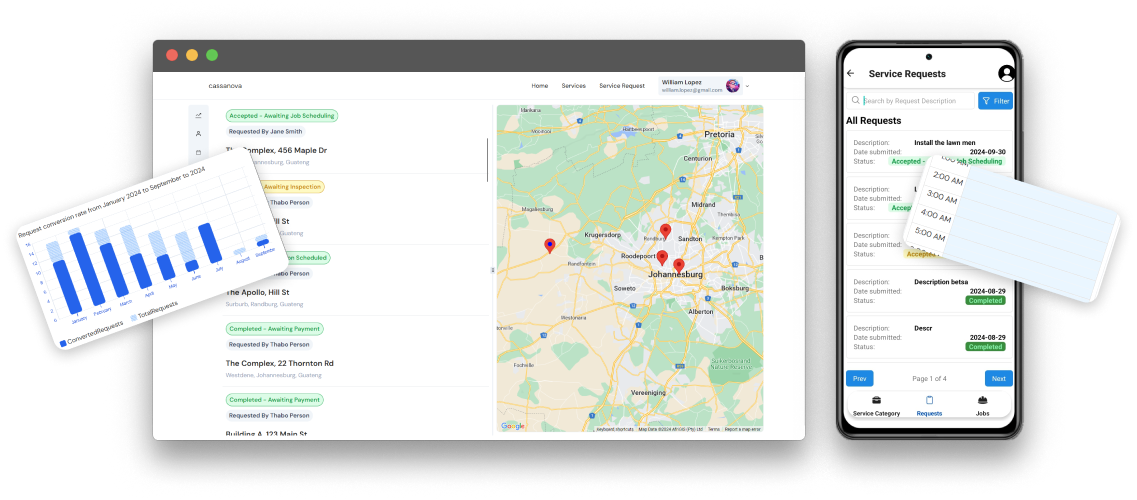Tap the phone's account avatar icon
The height and width of the screenshot is (500, 1137).
(1006, 73)
